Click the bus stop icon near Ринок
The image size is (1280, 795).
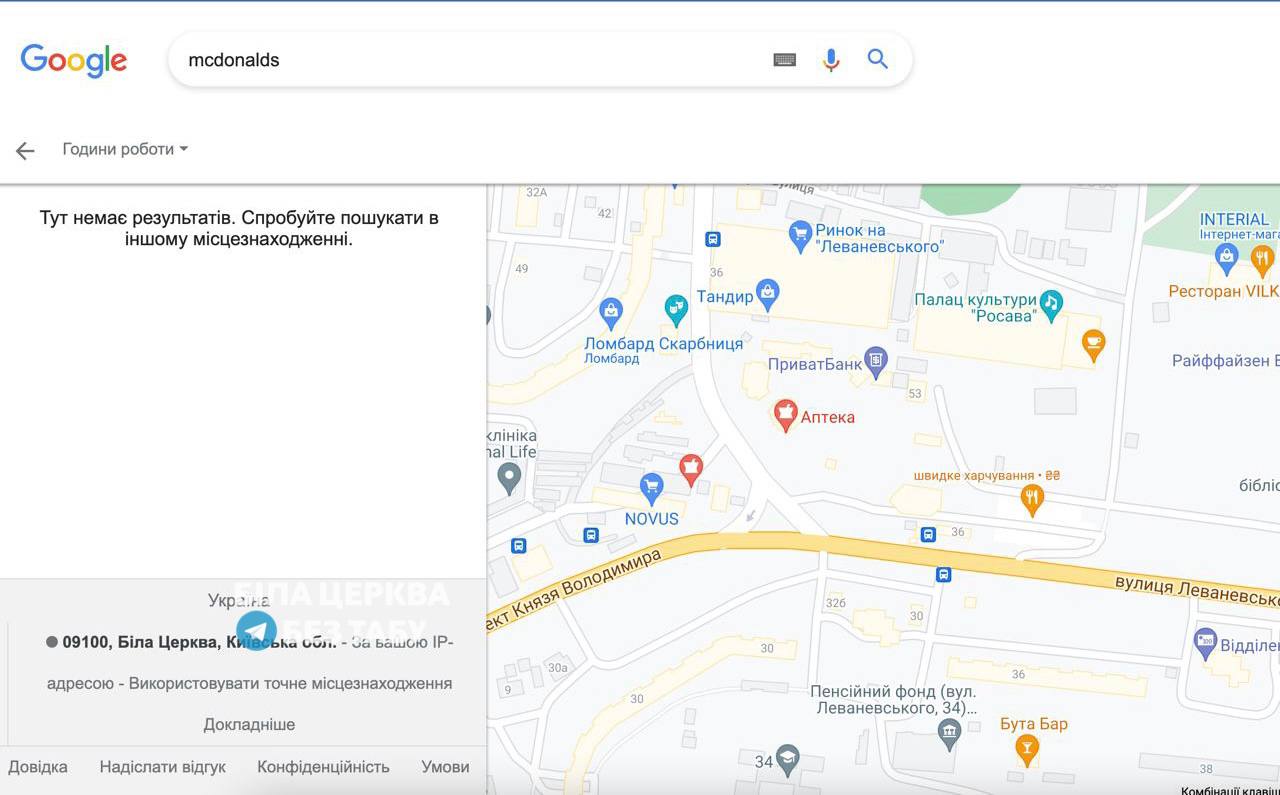click(x=712, y=239)
